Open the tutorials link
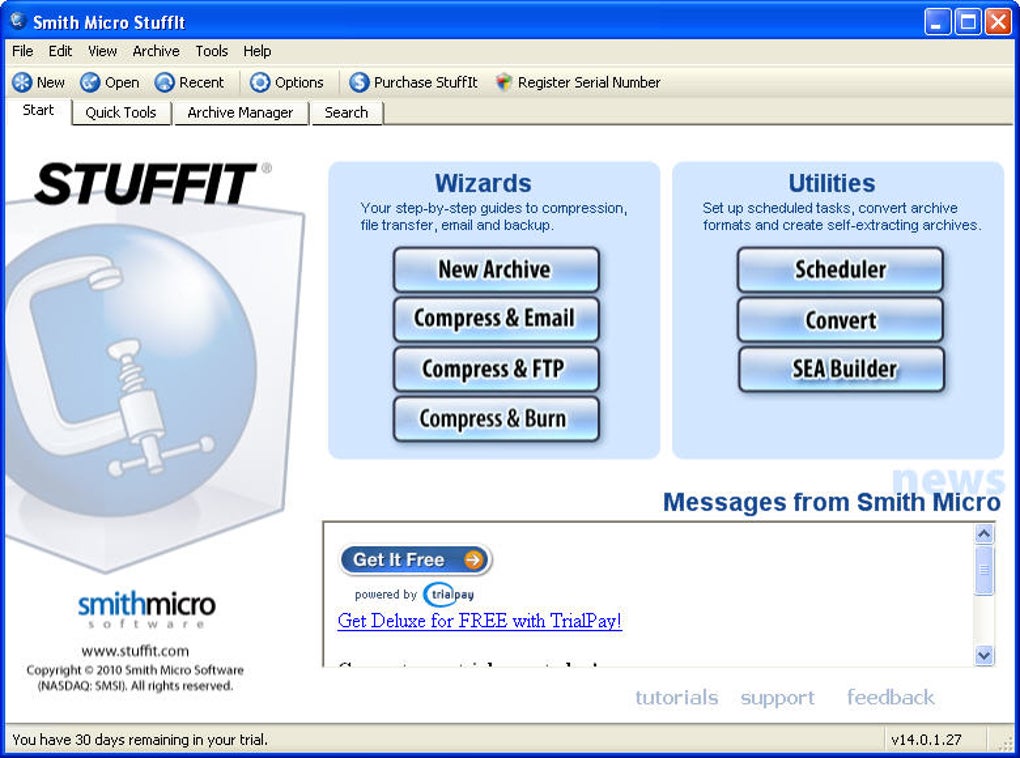This screenshot has height=758, width=1020. pos(677,697)
